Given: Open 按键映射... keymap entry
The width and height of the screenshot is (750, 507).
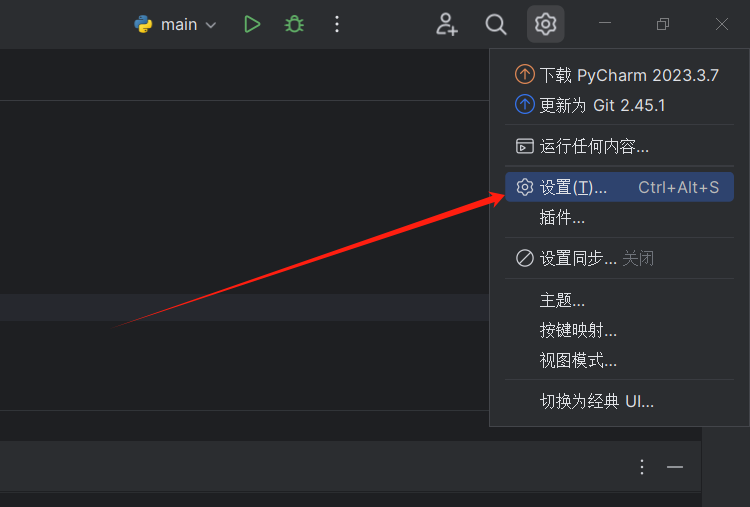Looking at the screenshot, I should (619, 330).
